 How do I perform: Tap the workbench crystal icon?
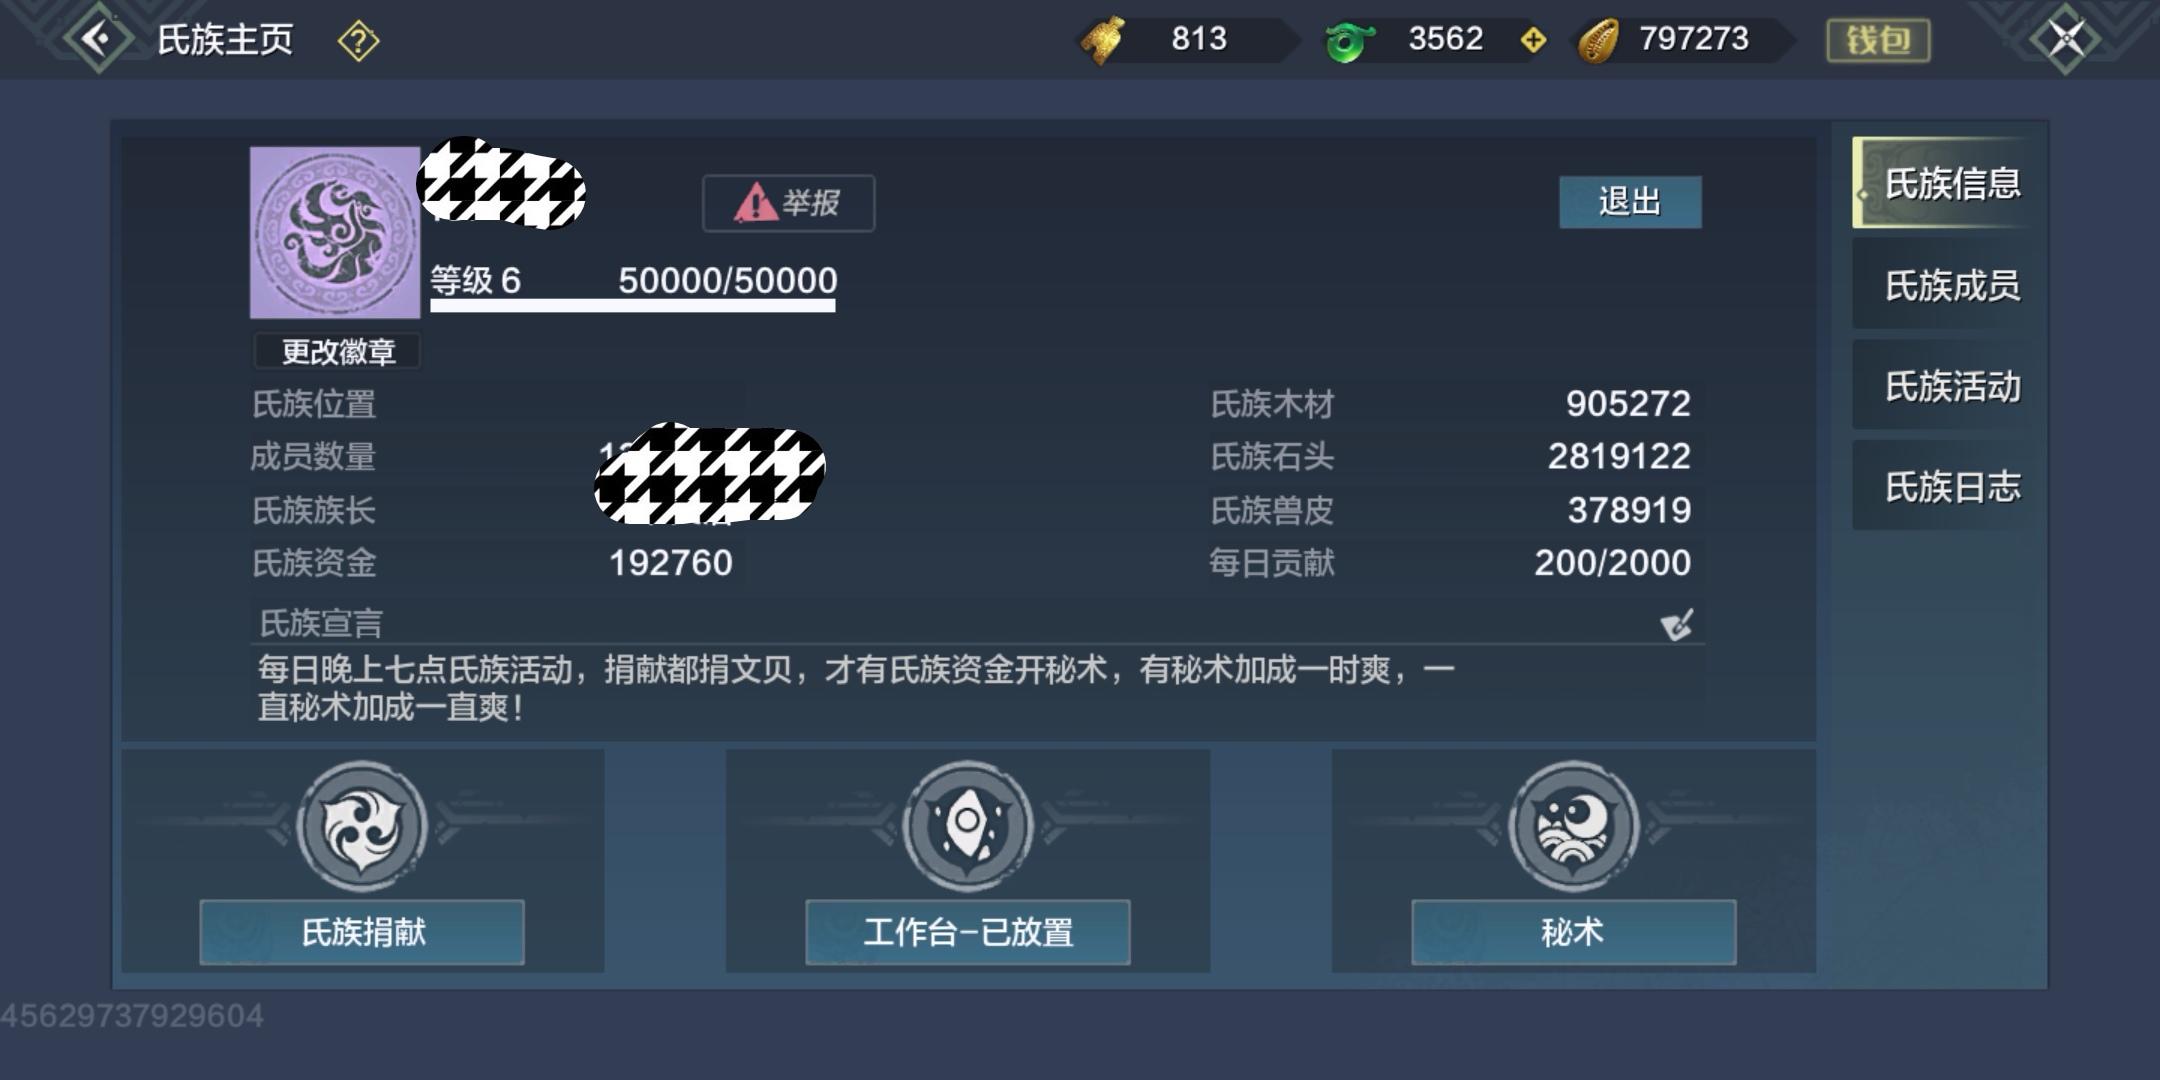pyautogui.click(x=968, y=826)
